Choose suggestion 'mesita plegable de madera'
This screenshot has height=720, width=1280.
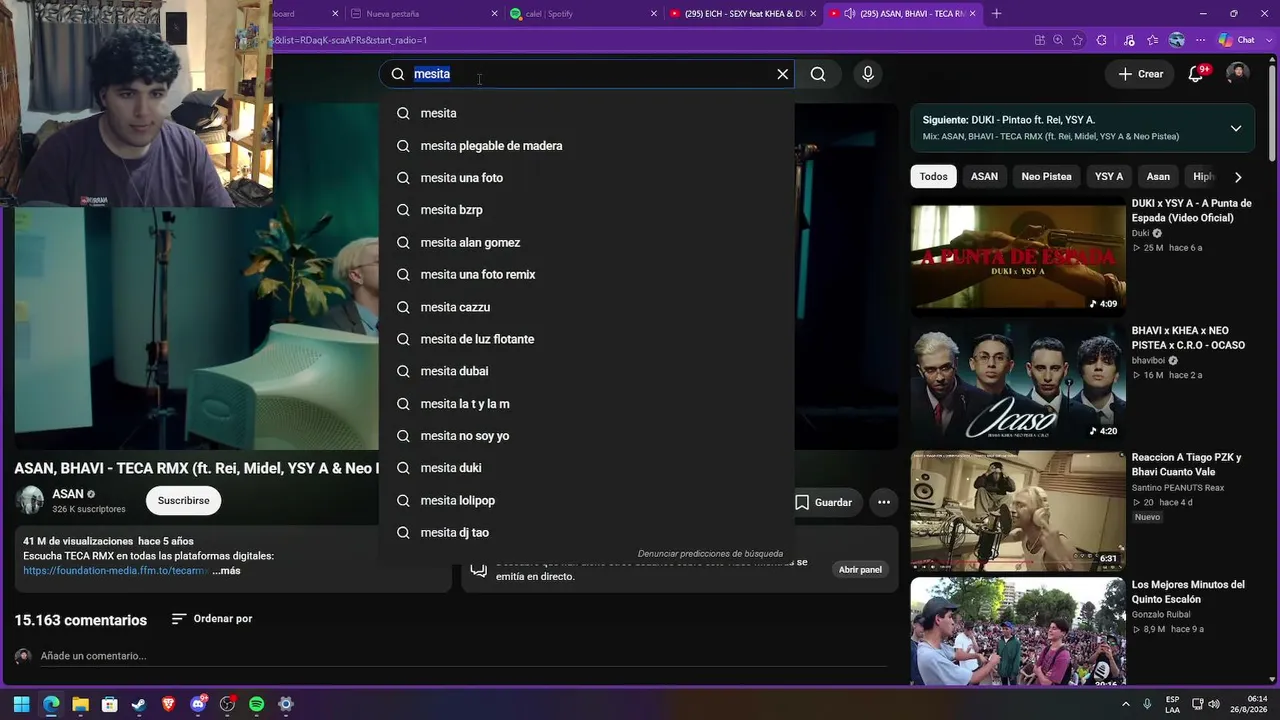[x=587, y=146]
